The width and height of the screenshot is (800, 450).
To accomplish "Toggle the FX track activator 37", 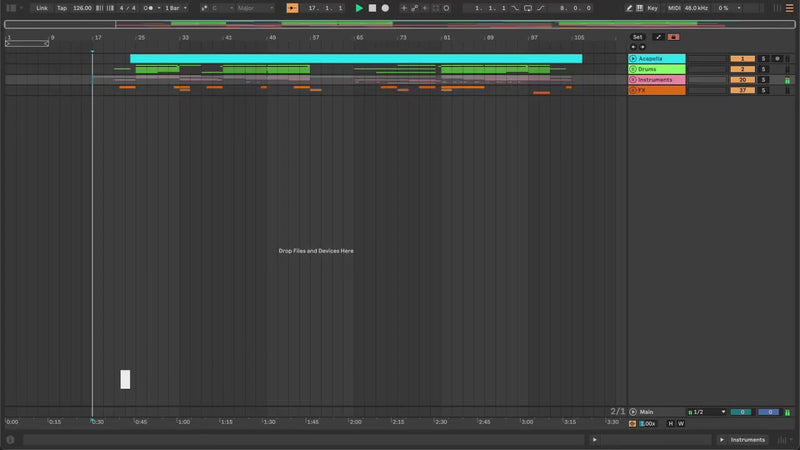I will click(x=742, y=90).
